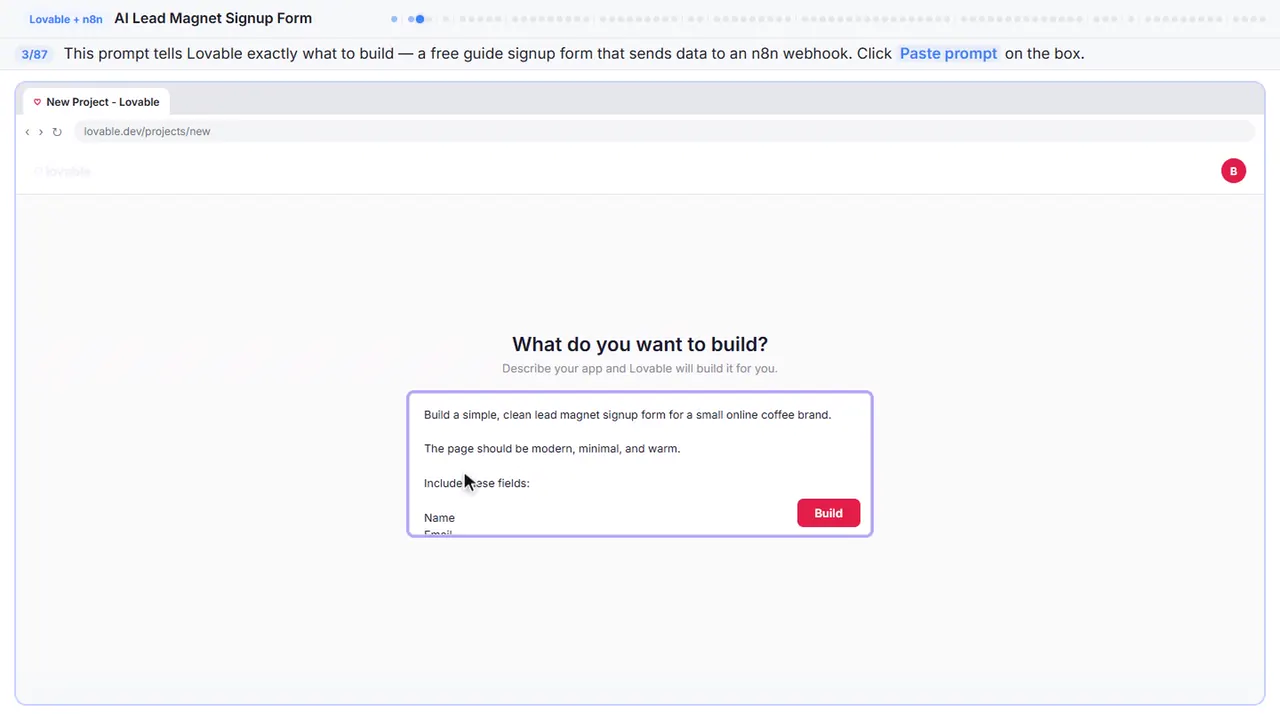This screenshot has width=1280, height=720.
Task: Open the red B user avatar
Action: [1233, 171]
